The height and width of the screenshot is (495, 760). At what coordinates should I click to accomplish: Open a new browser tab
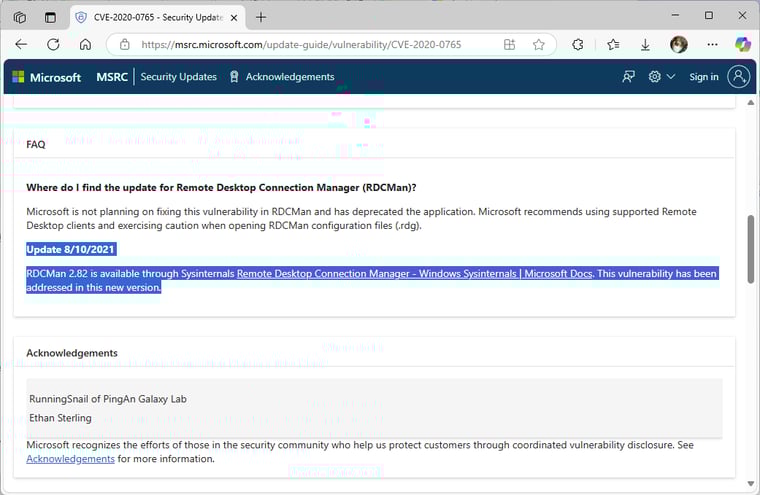[x=261, y=17]
